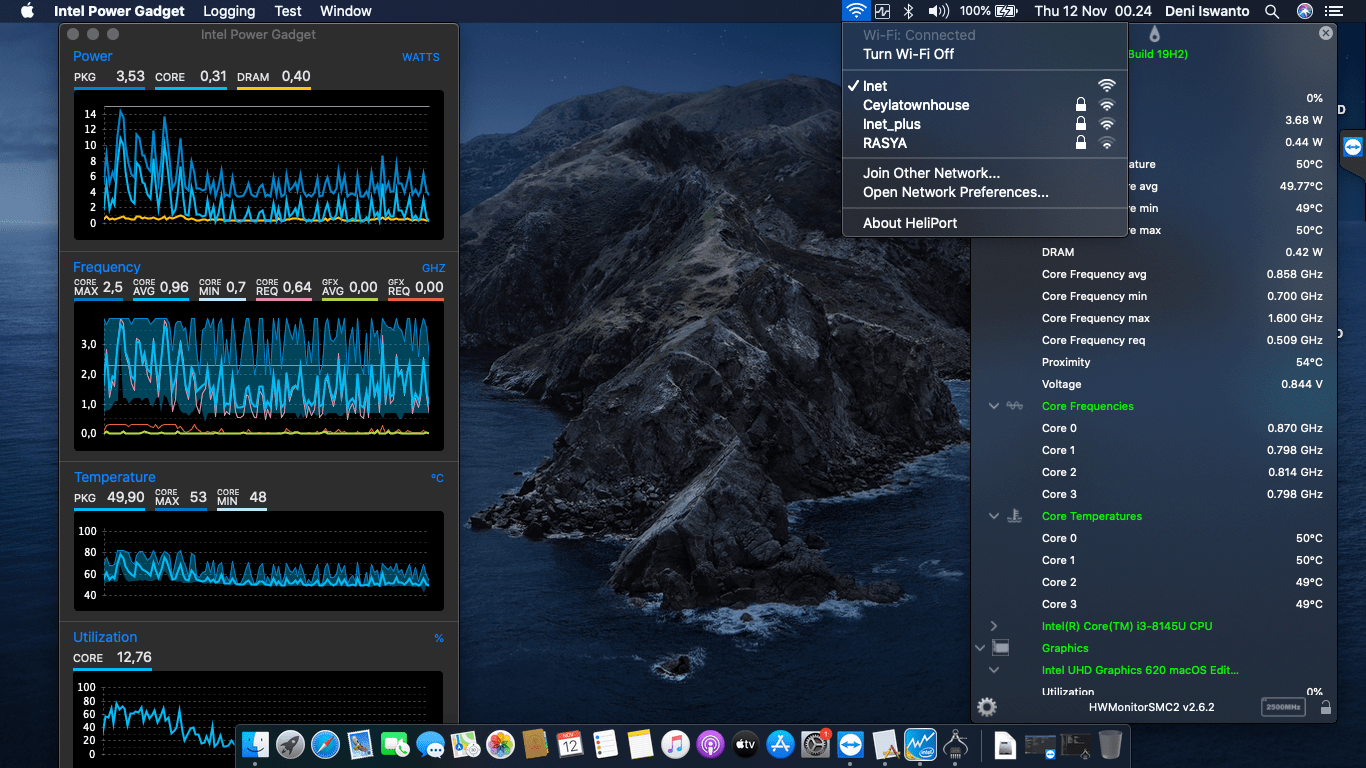This screenshot has width=1366, height=768.
Task: Open Reminders in the Dock
Action: pos(605,744)
